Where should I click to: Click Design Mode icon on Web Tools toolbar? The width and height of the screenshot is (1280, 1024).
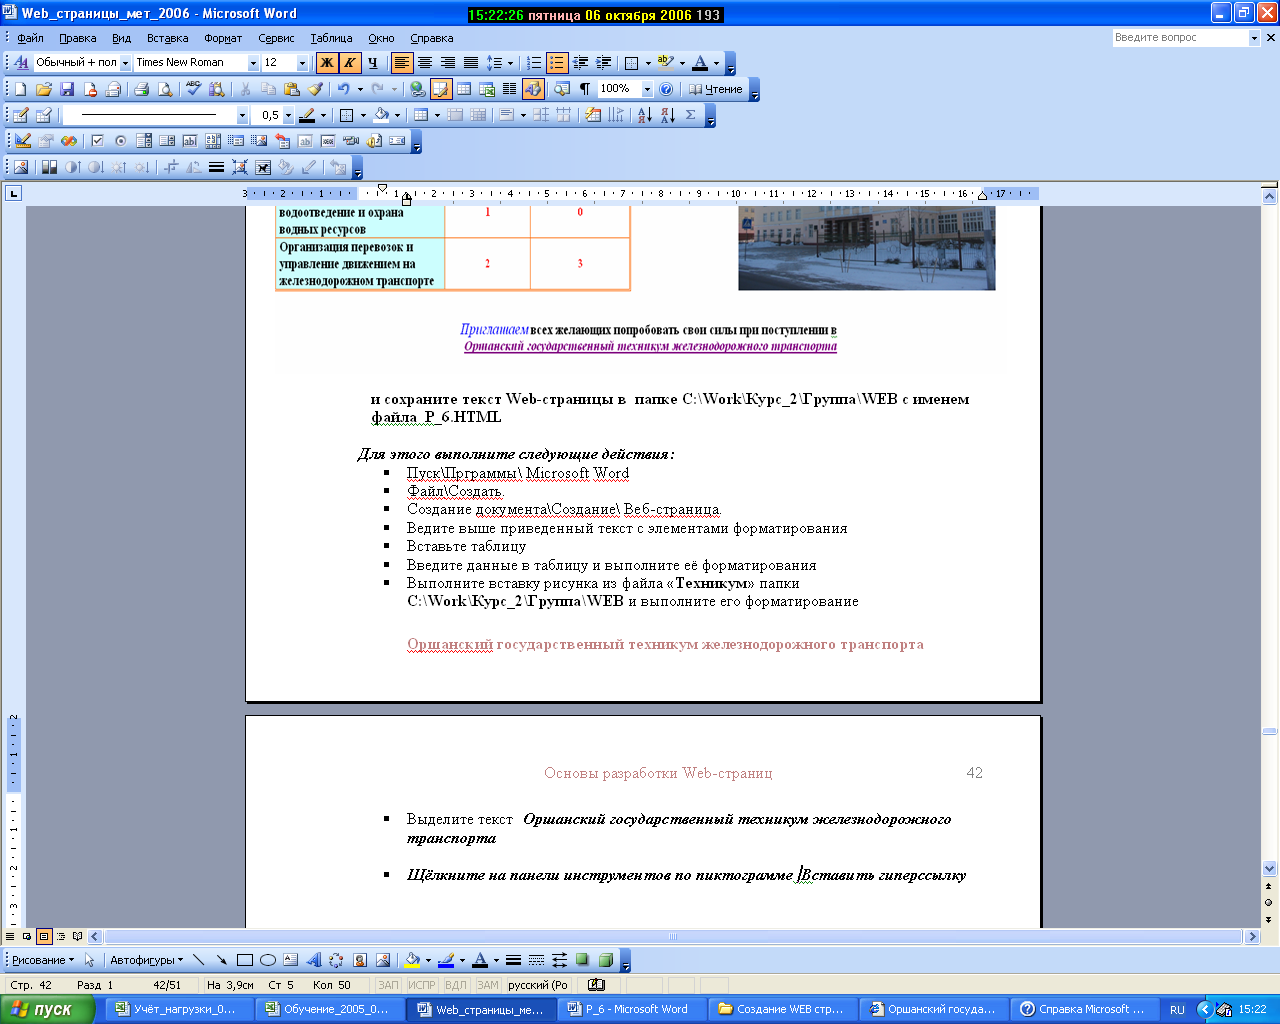click(x=22, y=141)
